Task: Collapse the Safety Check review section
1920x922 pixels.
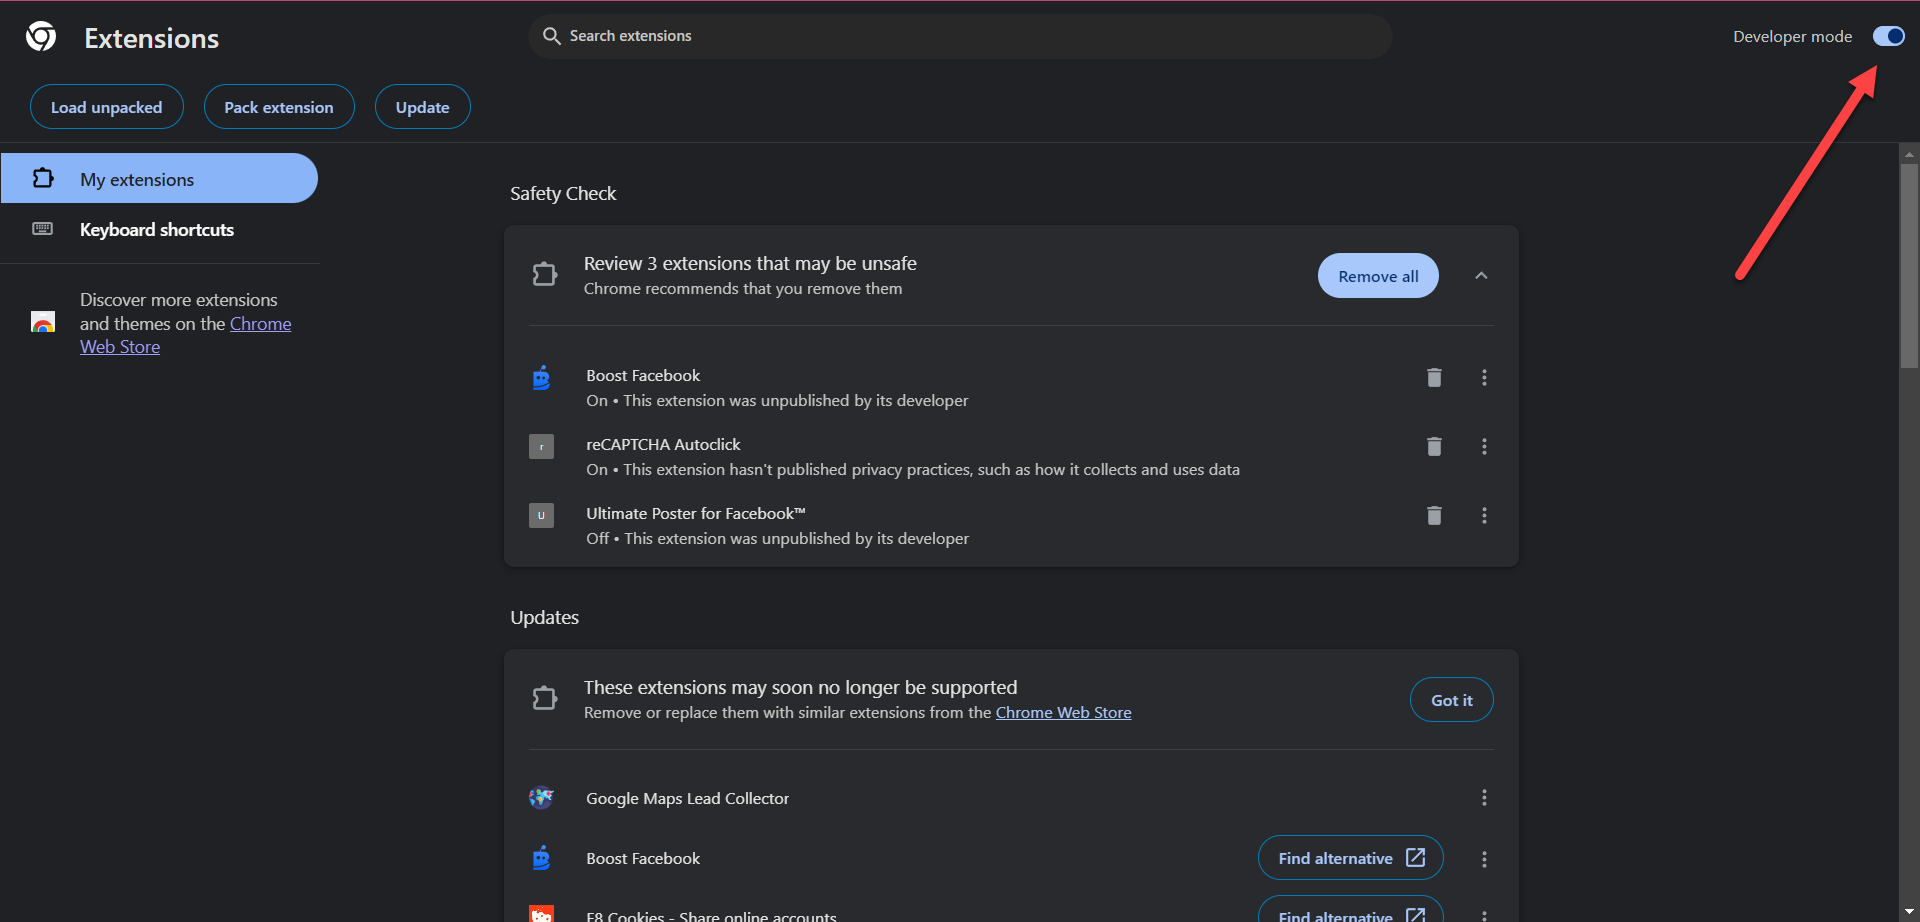Action: point(1481,275)
